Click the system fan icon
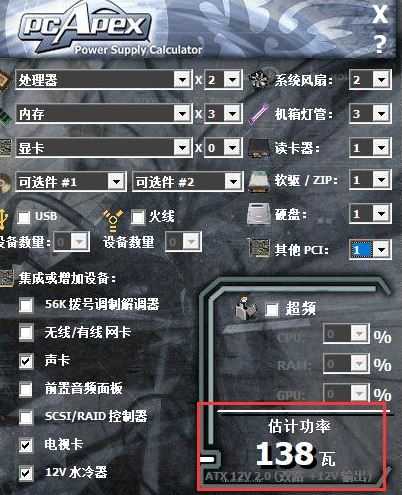402x495 pixels. (x=258, y=80)
